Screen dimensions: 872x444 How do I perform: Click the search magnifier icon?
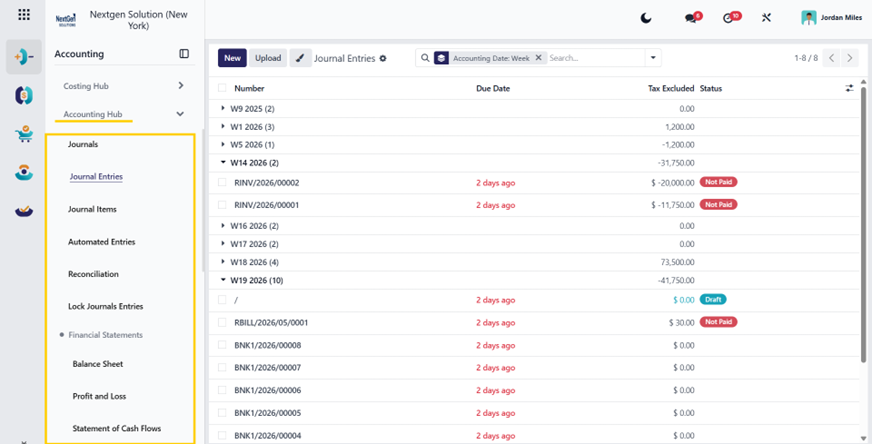[x=425, y=58]
